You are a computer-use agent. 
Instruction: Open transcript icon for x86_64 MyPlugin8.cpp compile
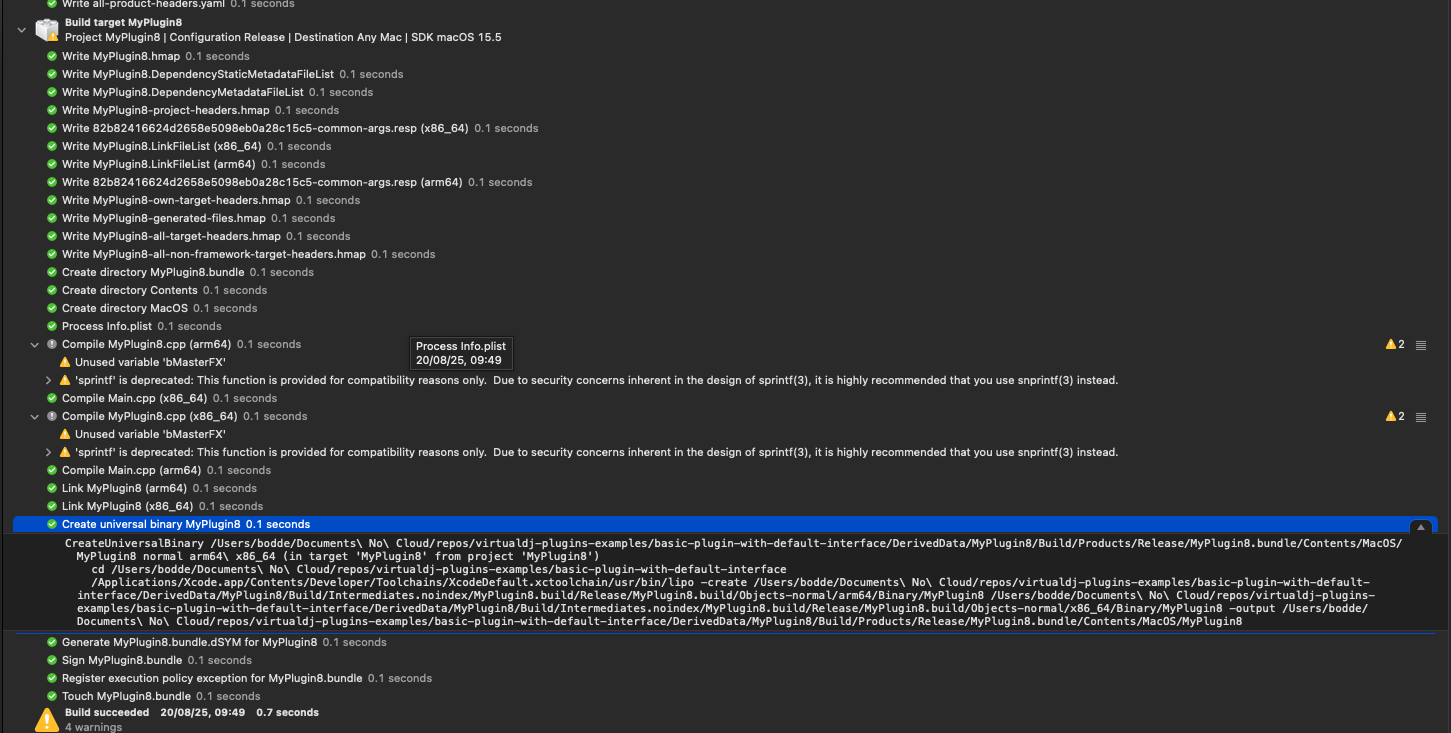click(1421, 417)
